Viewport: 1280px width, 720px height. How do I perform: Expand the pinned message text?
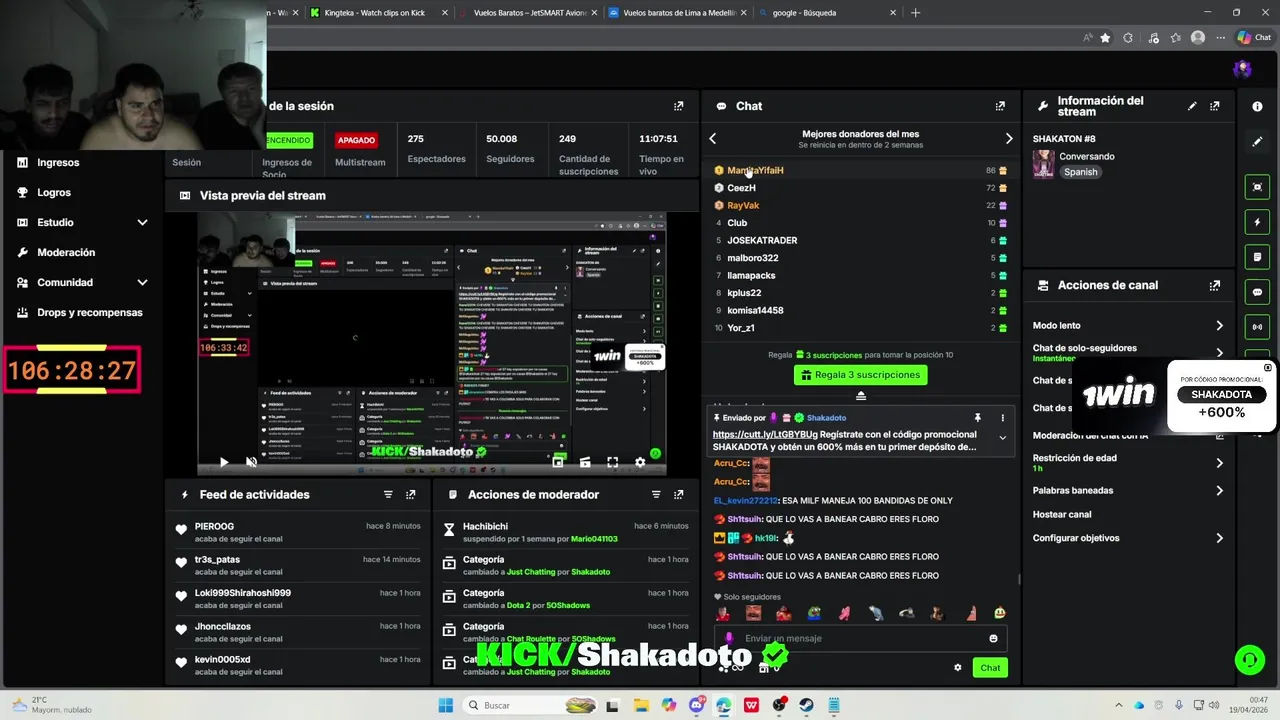coord(1003,437)
